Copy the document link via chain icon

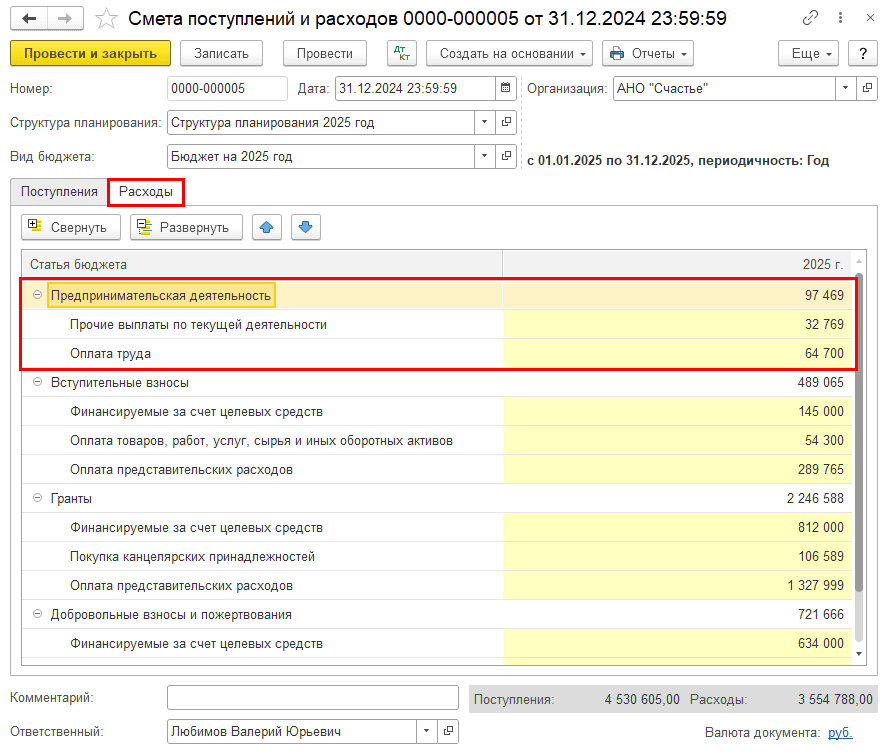809,19
